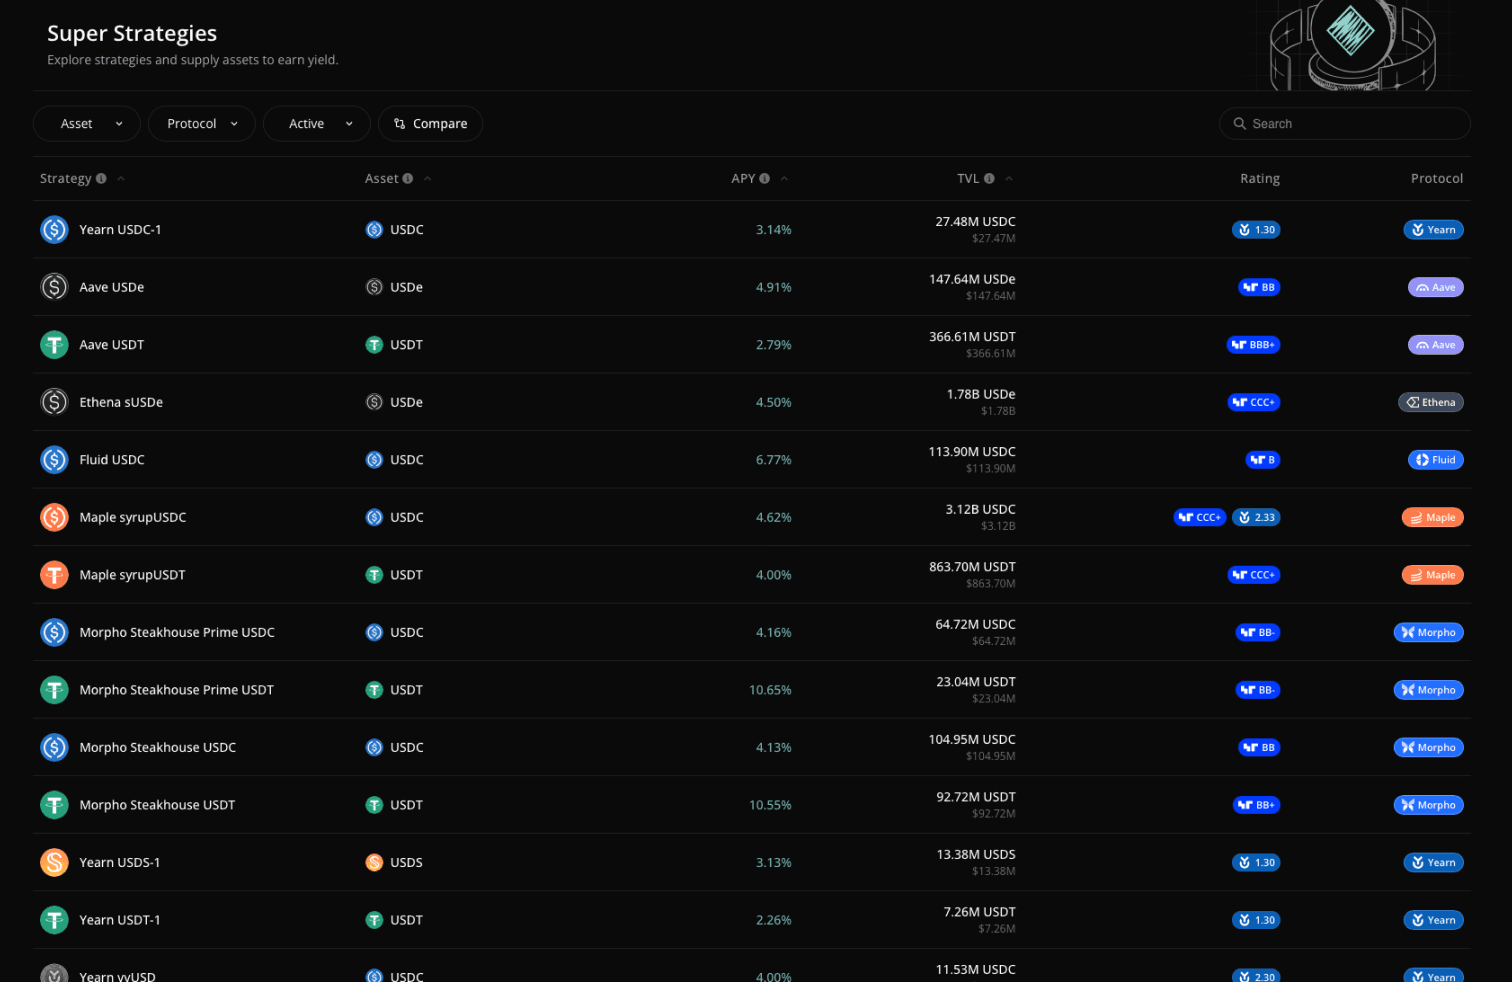Click the Yearn USDS-1 strategy icon

tap(54, 862)
